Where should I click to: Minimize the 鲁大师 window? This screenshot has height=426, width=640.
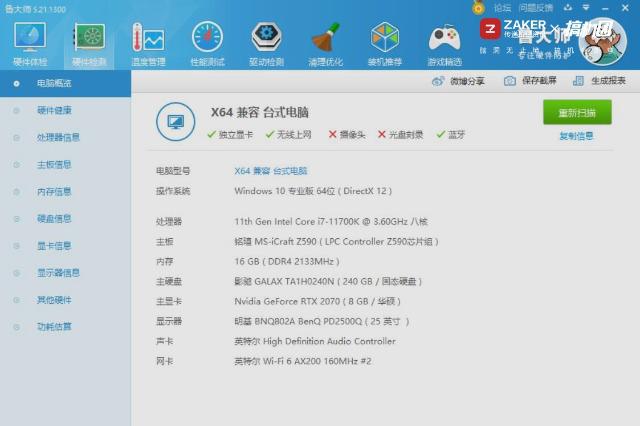coord(605,8)
